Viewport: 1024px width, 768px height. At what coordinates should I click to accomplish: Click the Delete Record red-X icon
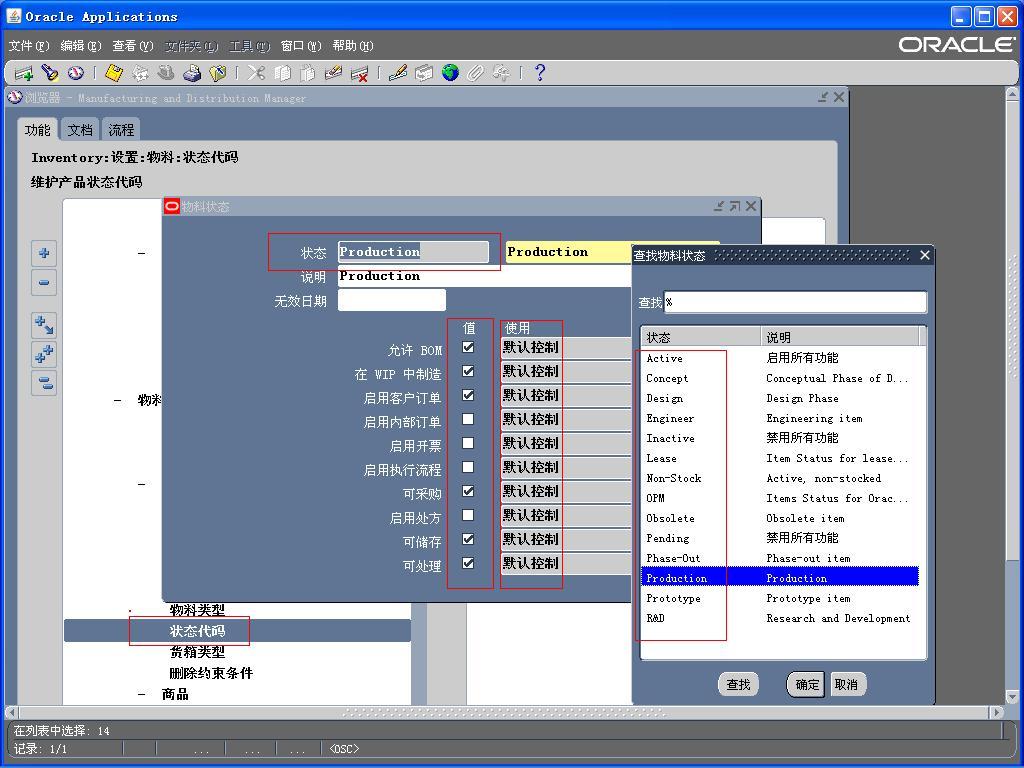(359, 73)
